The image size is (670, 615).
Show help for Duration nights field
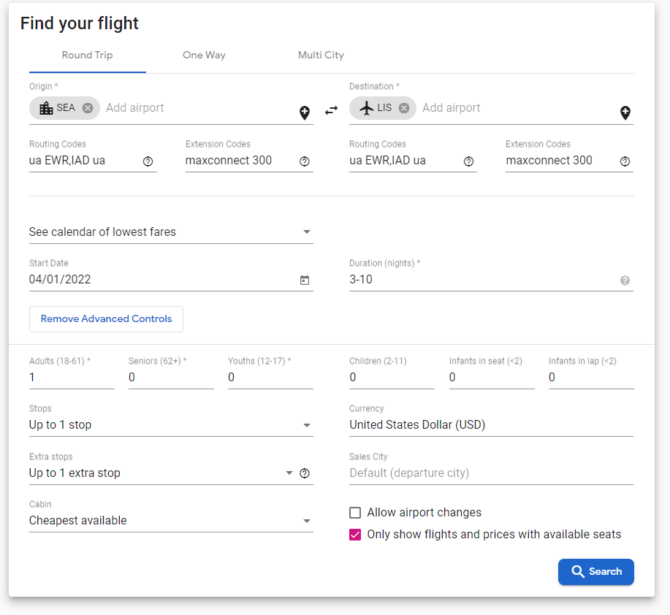click(x=625, y=280)
